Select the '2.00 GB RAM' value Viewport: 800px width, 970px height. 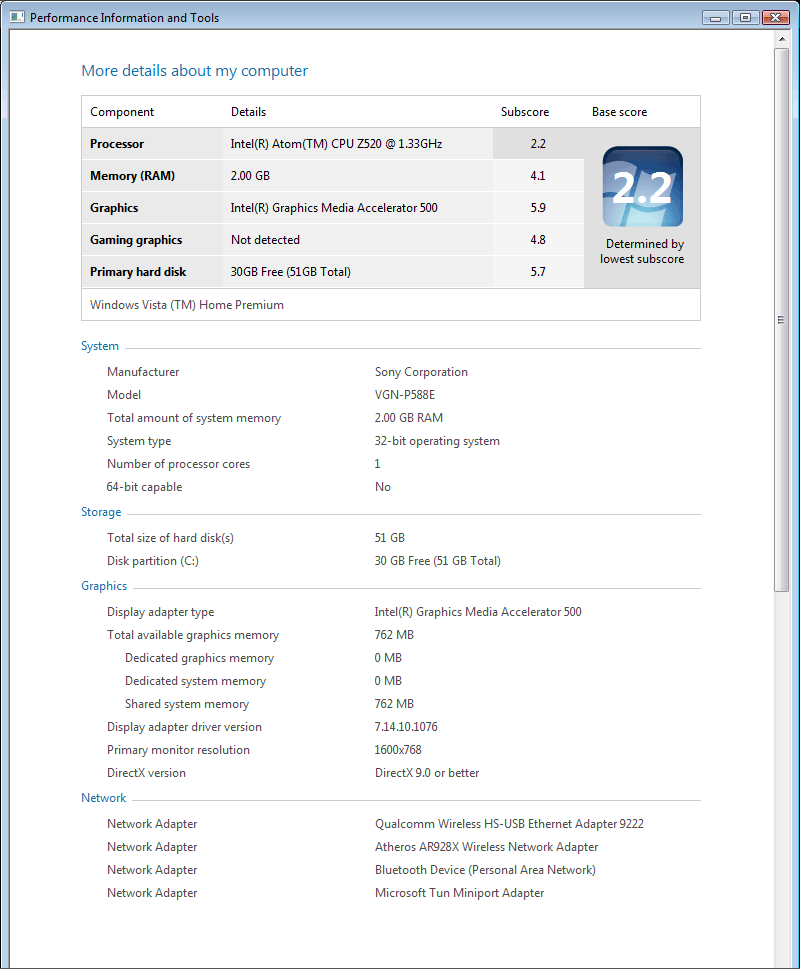click(x=408, y=418)
